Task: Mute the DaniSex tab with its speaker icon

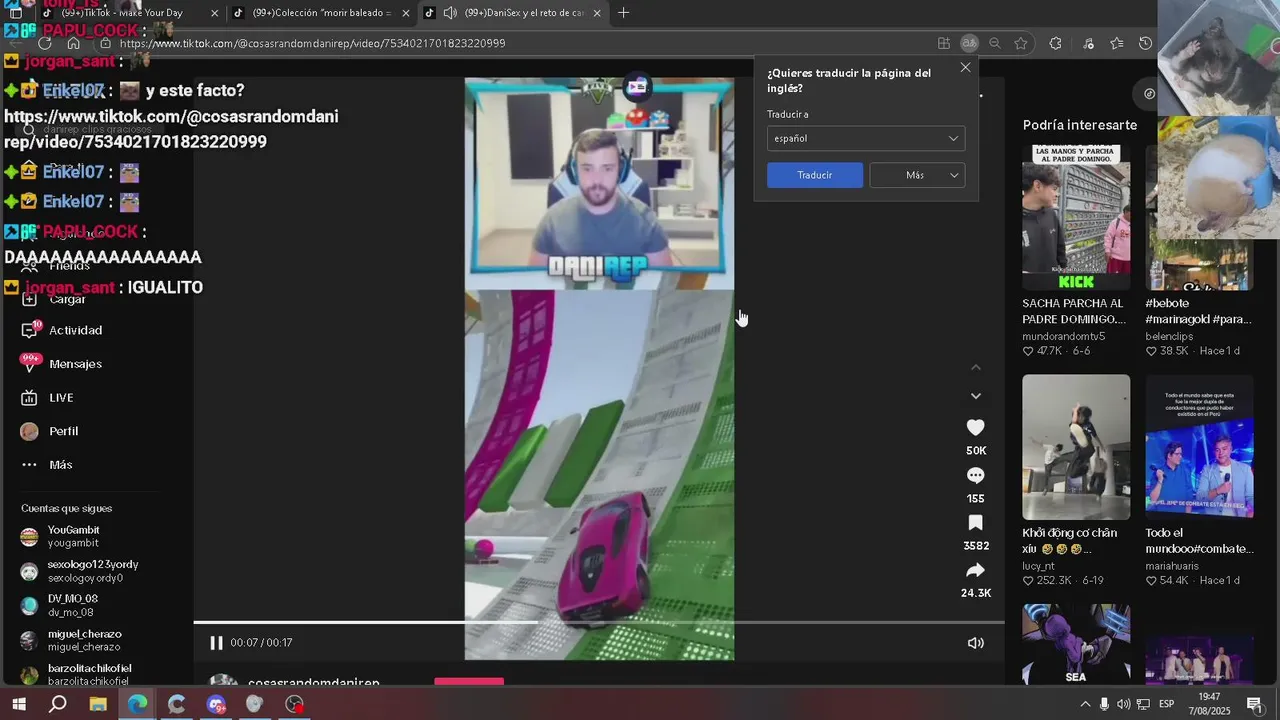Action: [450, 13]
